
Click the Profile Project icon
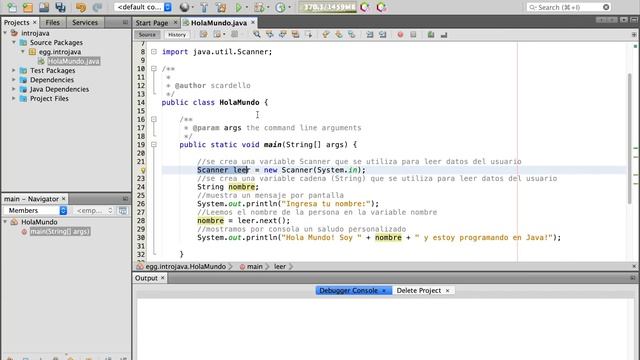(280, 7)
